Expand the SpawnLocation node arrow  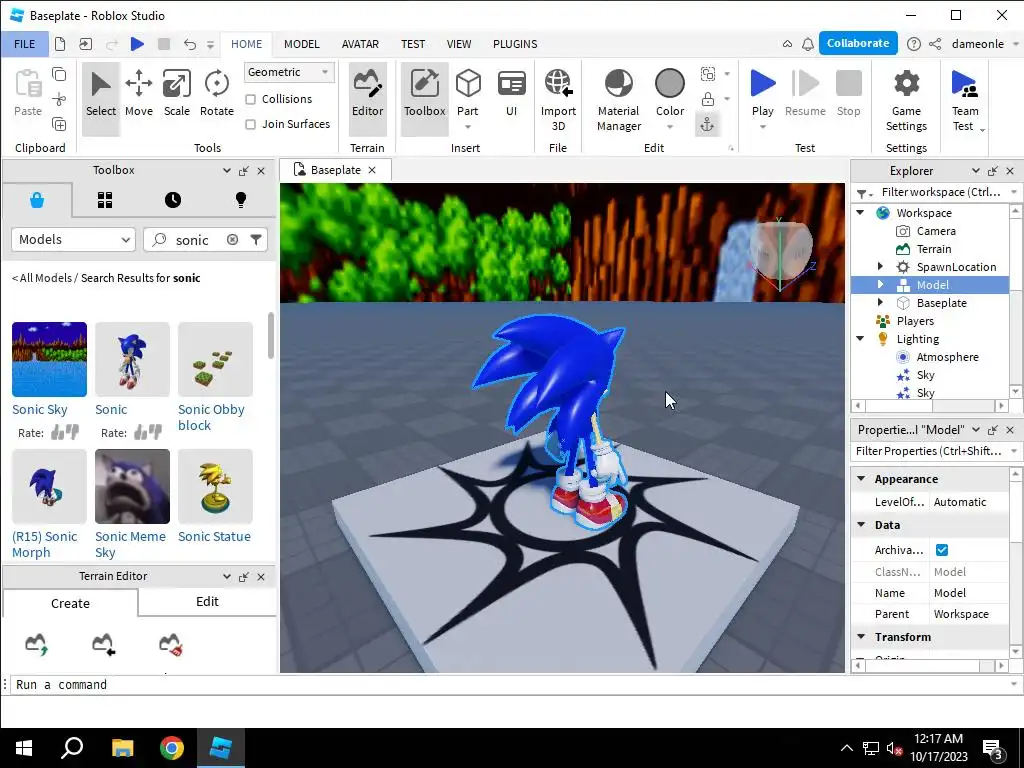click(880, 266)
